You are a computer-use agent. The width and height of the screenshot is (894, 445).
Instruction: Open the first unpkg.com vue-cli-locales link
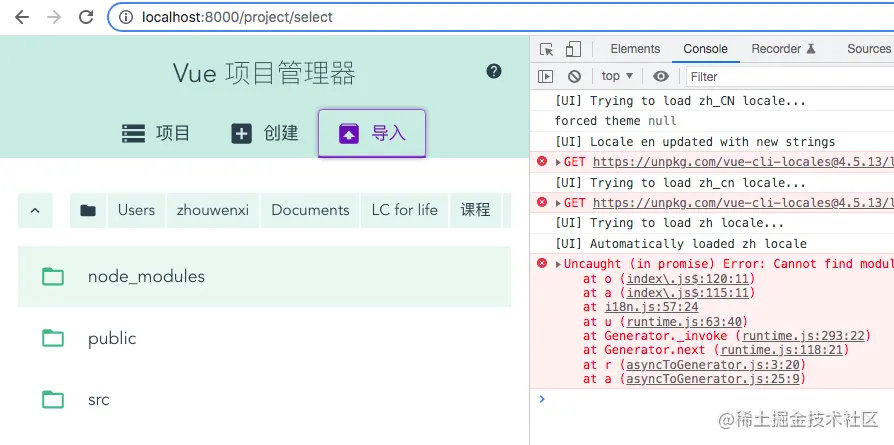[743, 162]
